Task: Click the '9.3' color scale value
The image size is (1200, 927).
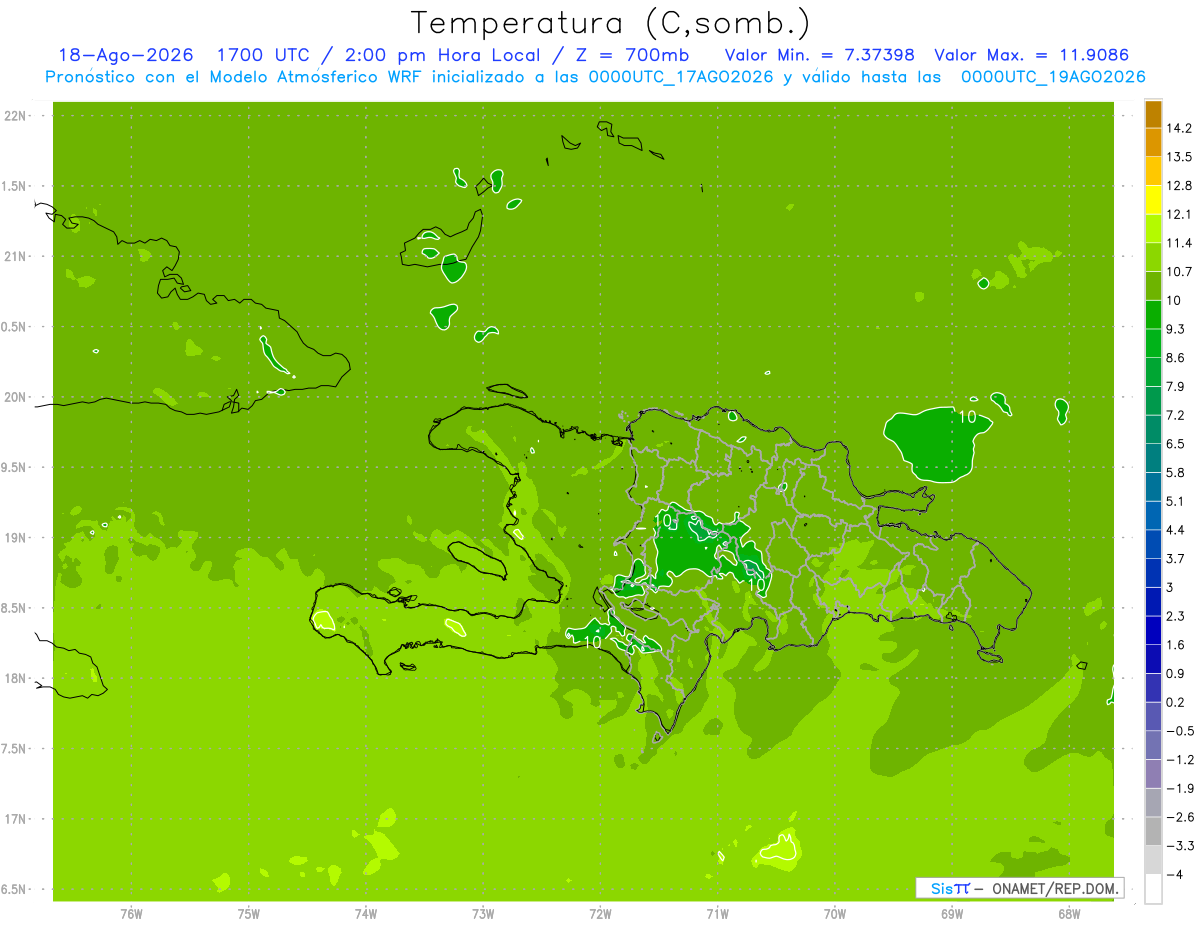Action: click(x=1175, y=329)
